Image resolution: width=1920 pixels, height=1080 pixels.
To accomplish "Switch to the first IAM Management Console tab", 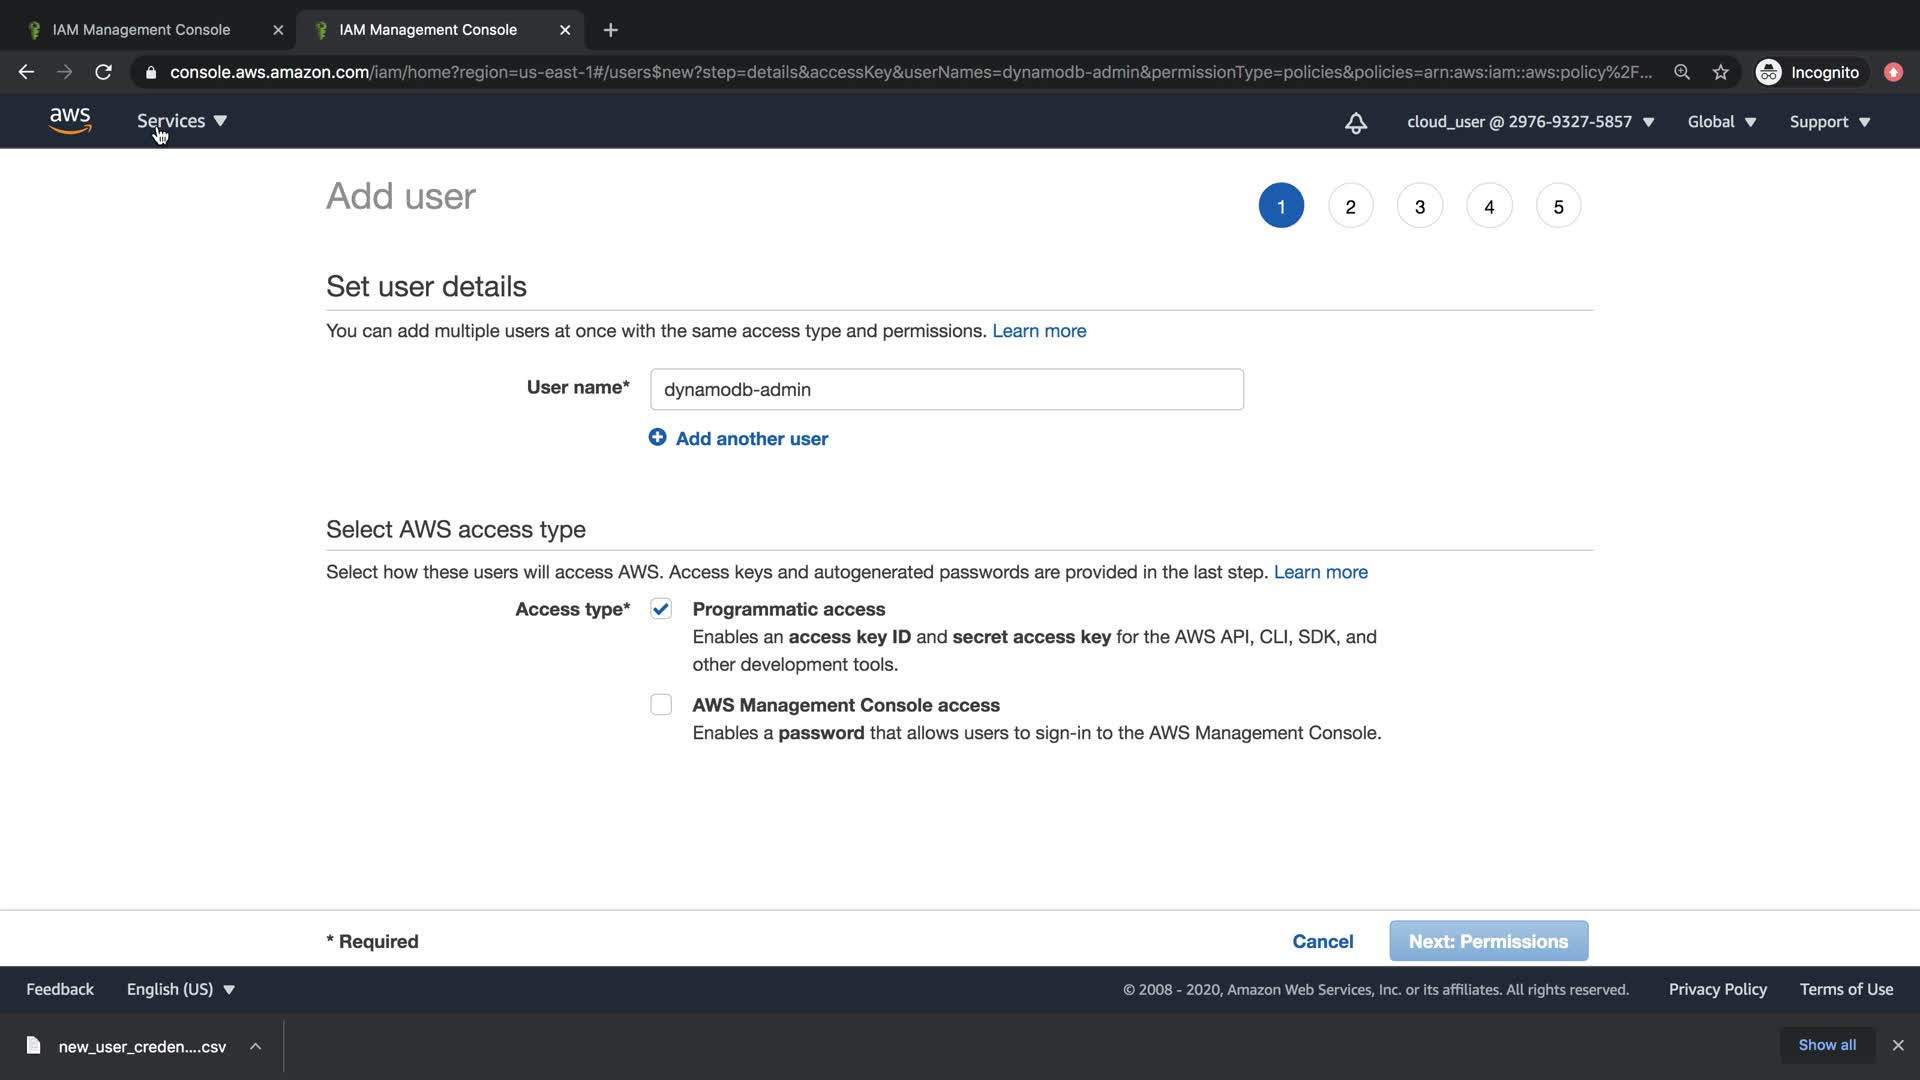I will pyautogui.click(x=141, y=30).
